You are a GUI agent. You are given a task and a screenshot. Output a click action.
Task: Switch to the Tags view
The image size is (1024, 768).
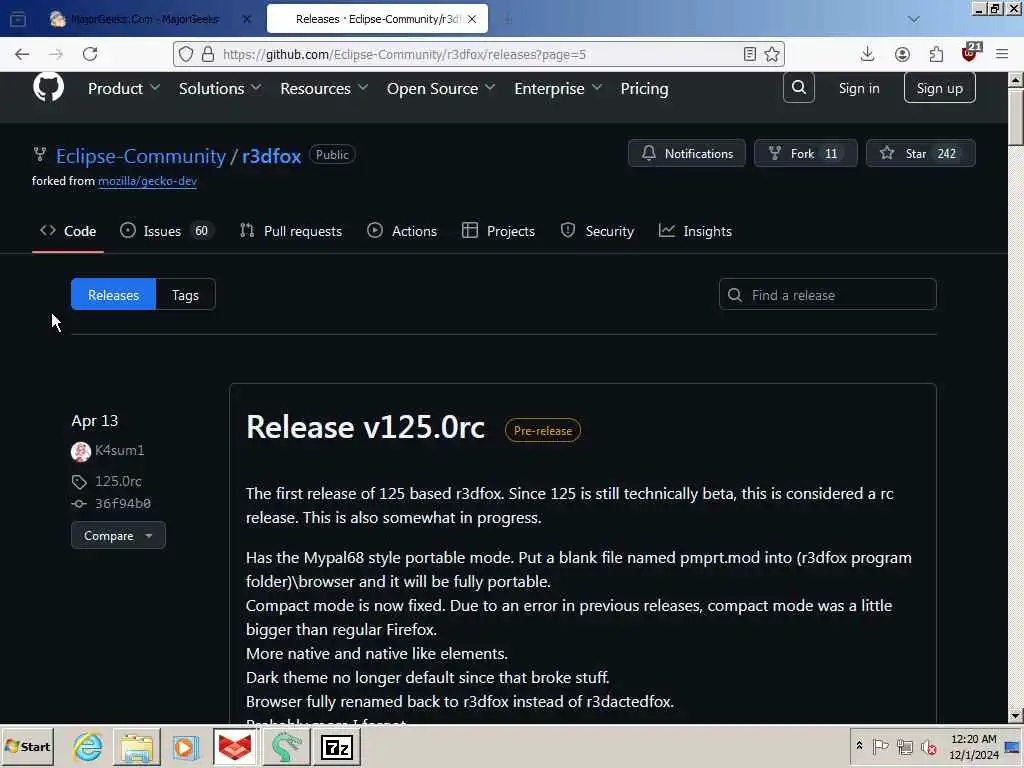tap(185, 295)
